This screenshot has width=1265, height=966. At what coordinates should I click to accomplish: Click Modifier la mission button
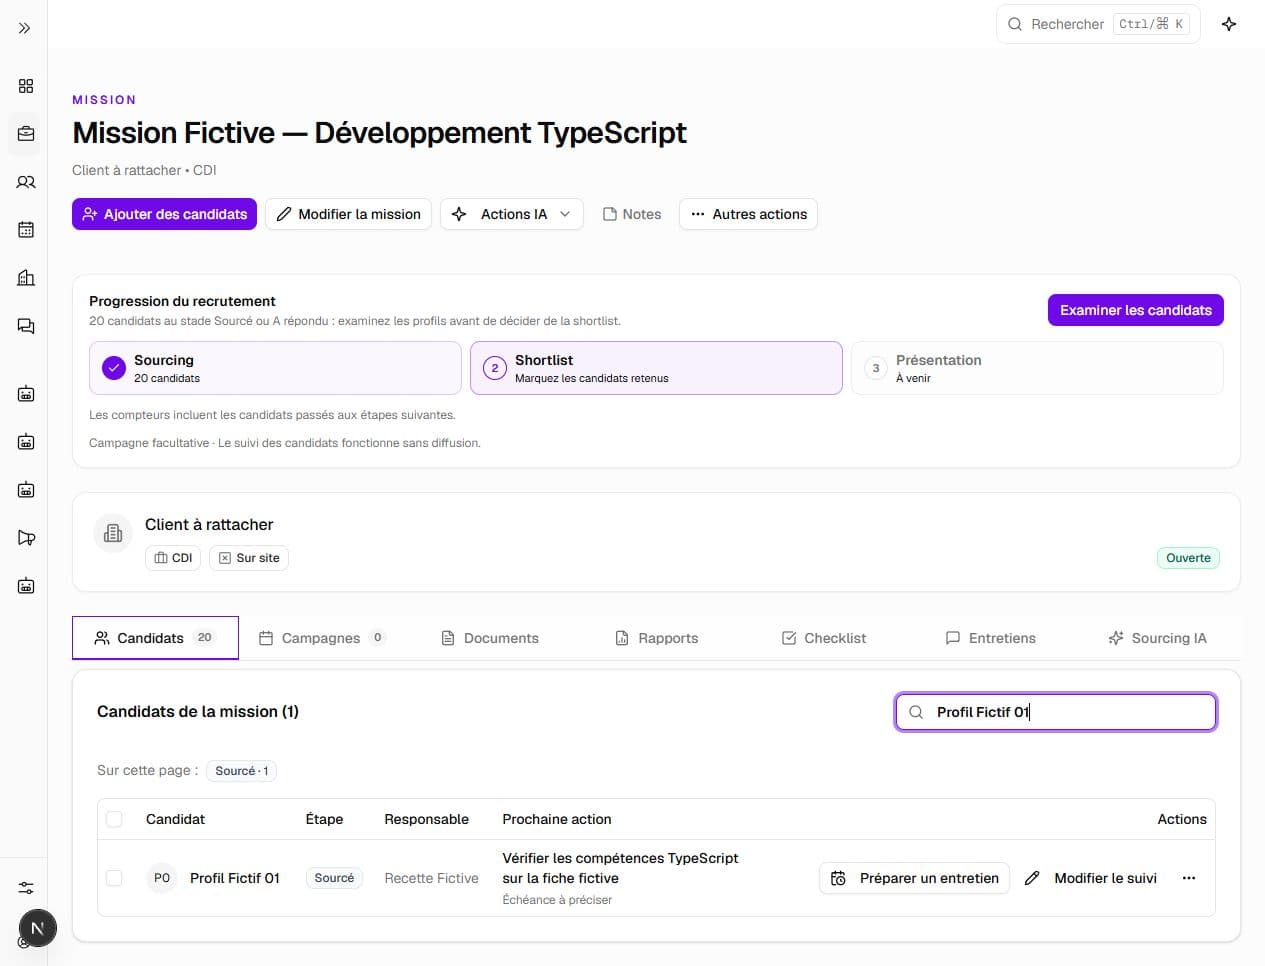(348, 214)
